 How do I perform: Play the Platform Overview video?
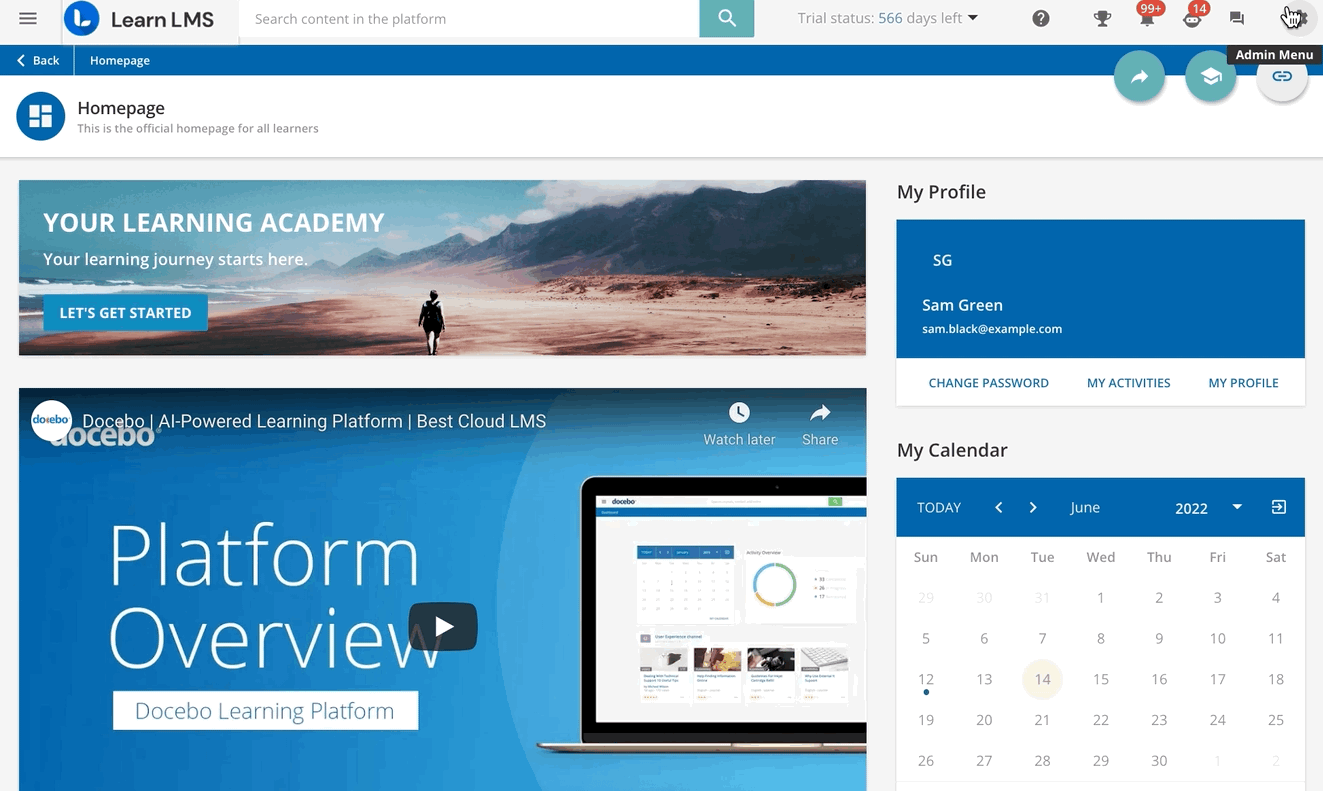[x=443, y=627]
